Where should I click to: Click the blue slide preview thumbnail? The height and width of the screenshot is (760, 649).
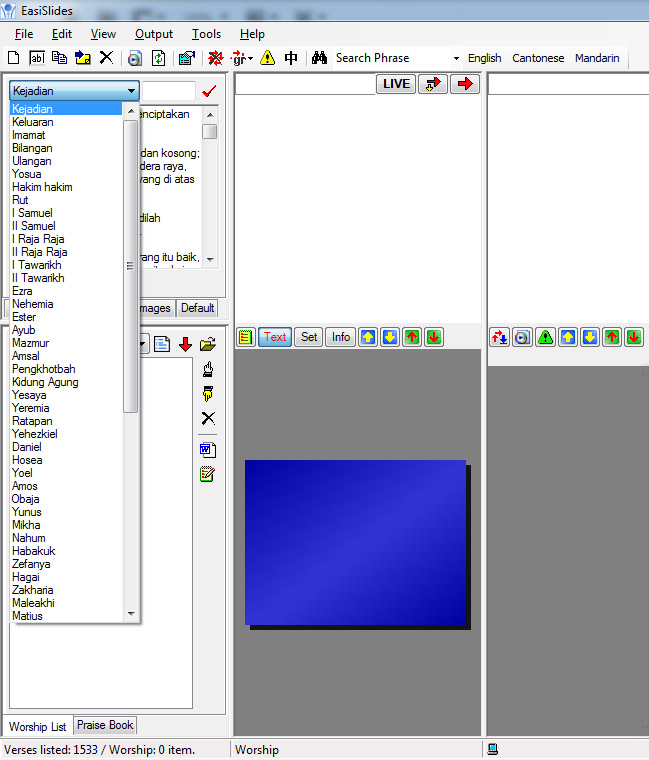click(355, 542)
